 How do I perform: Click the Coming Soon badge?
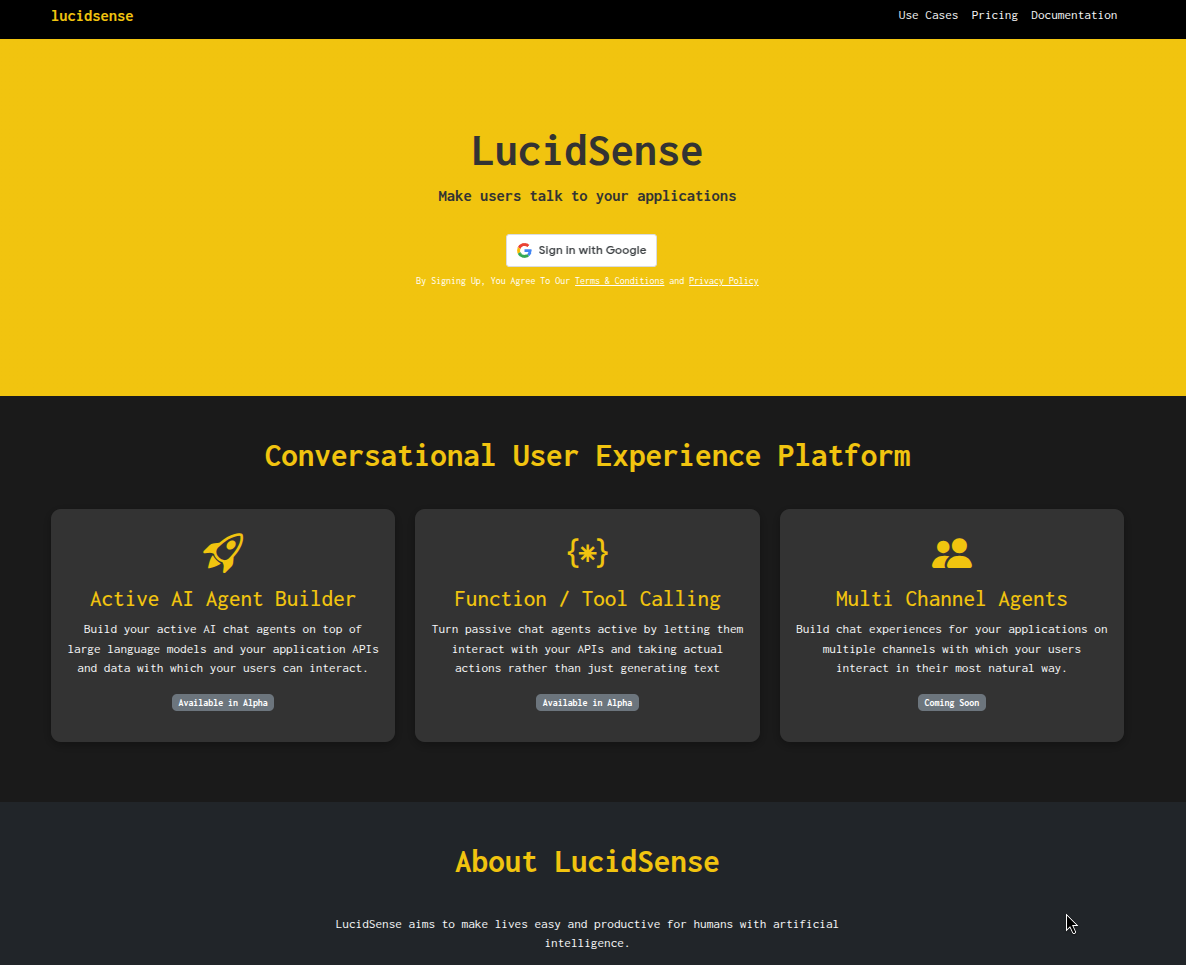click(951, 703)
